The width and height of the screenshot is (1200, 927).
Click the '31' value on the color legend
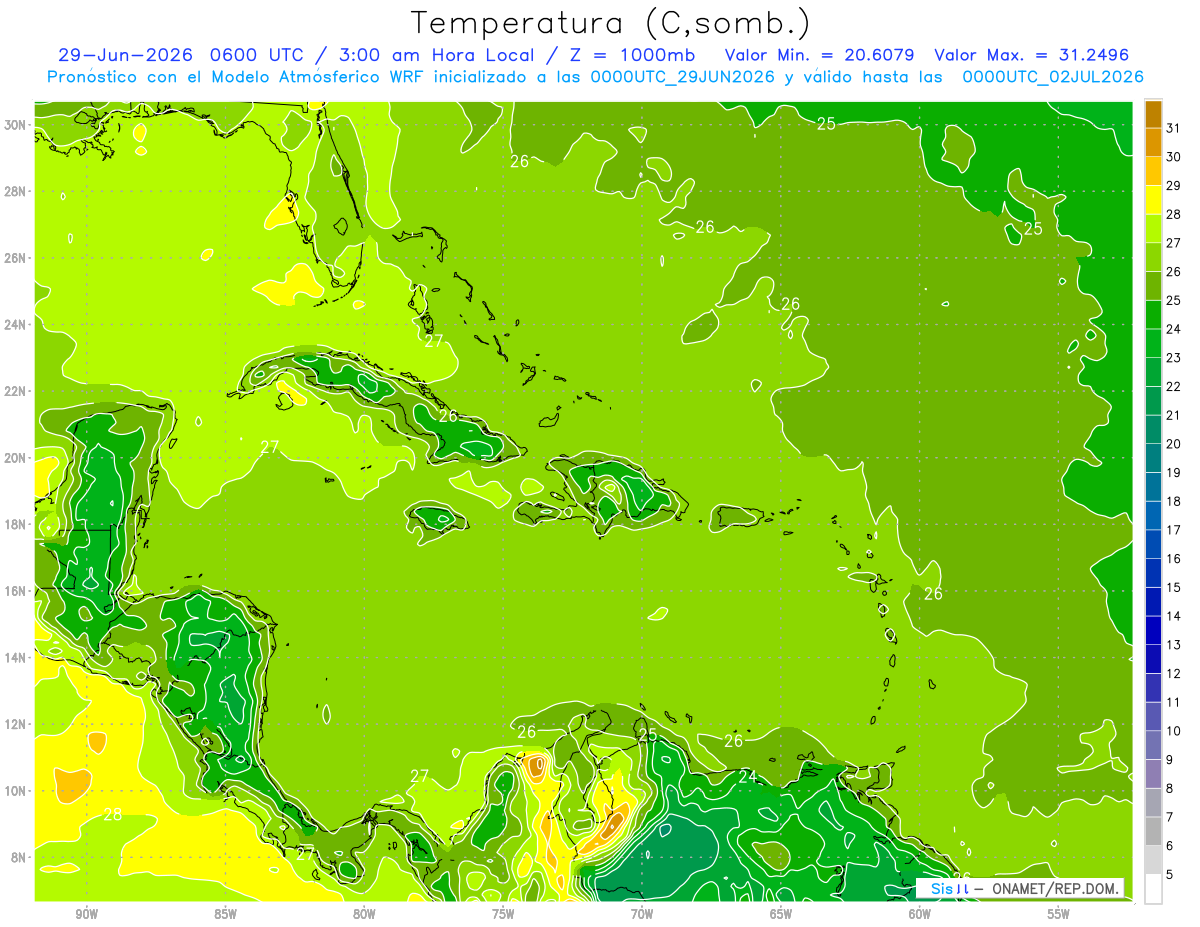click(x=1173, y=127)
